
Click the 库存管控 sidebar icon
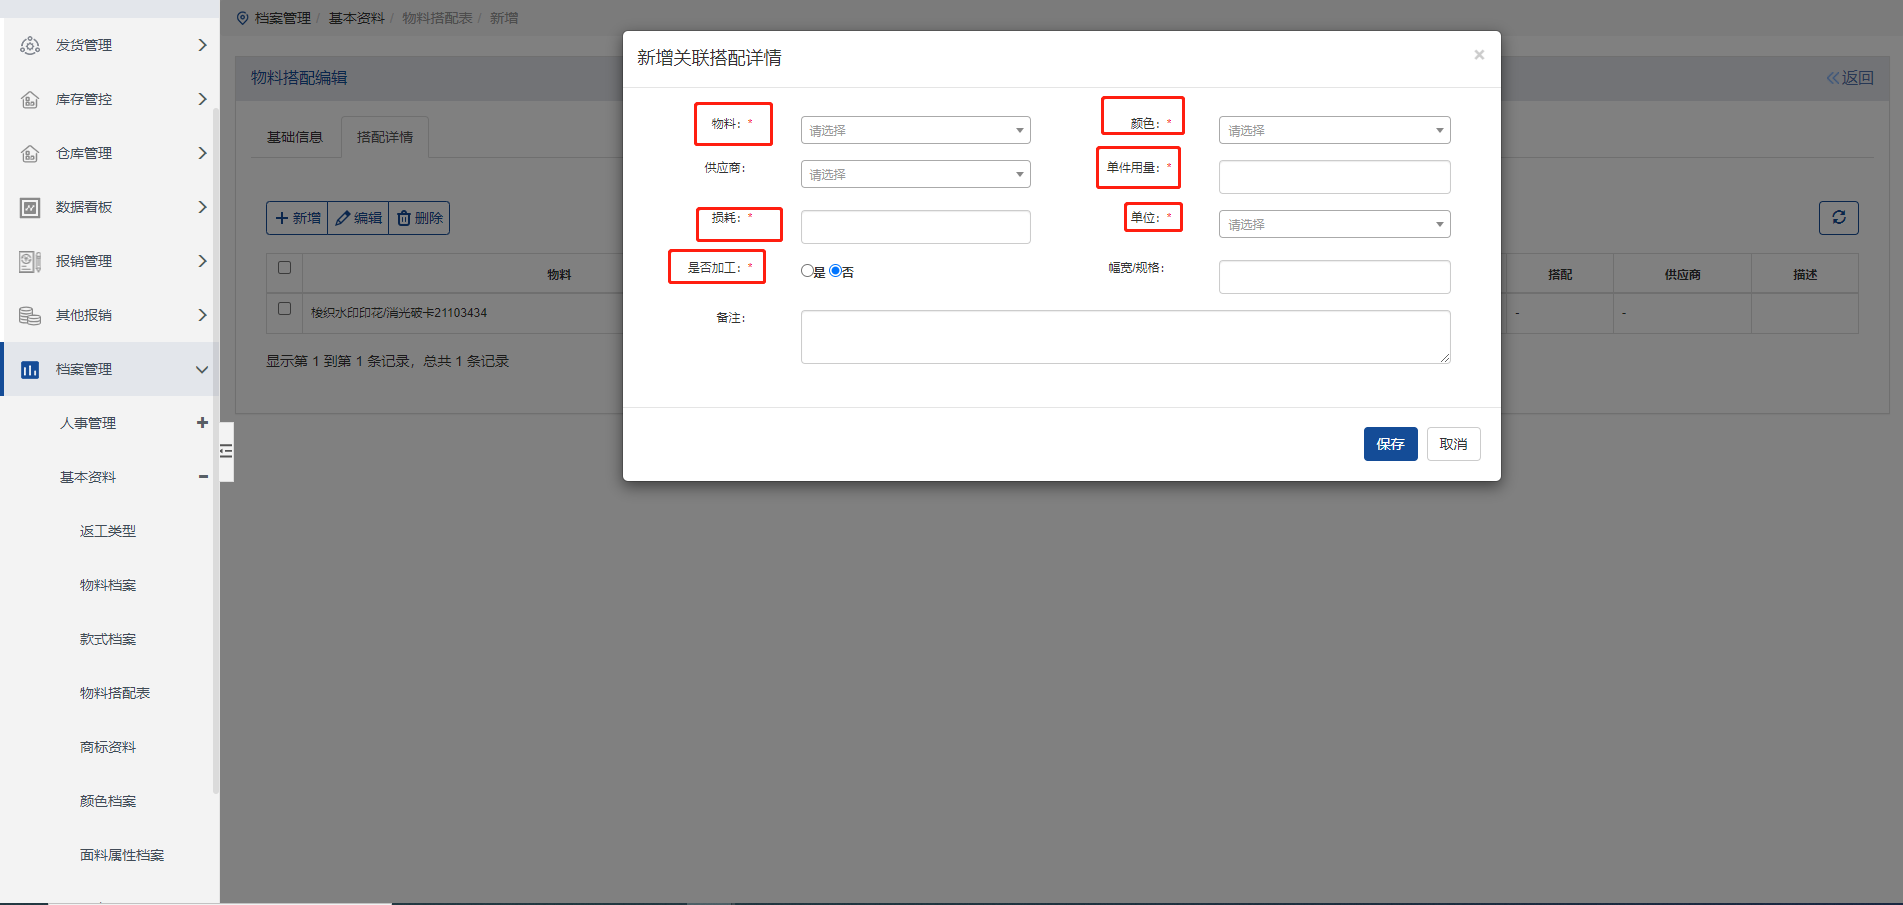coord(30,99)
